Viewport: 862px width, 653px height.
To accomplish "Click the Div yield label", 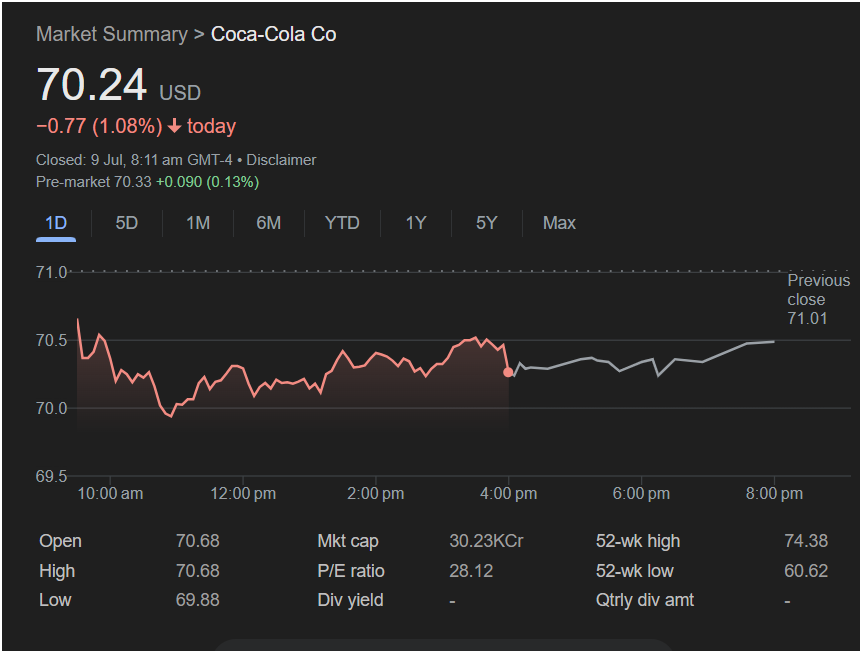I will [350, 600].
